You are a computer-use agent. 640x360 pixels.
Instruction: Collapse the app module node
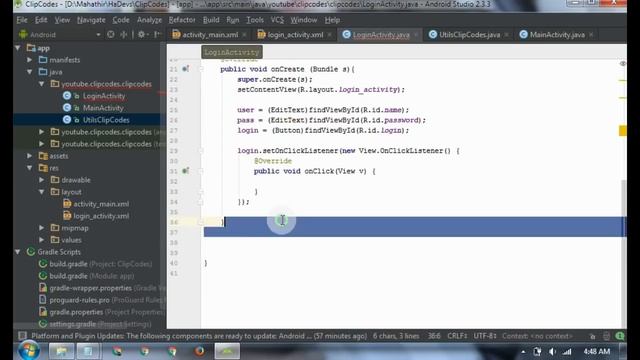tap(18, 48)
